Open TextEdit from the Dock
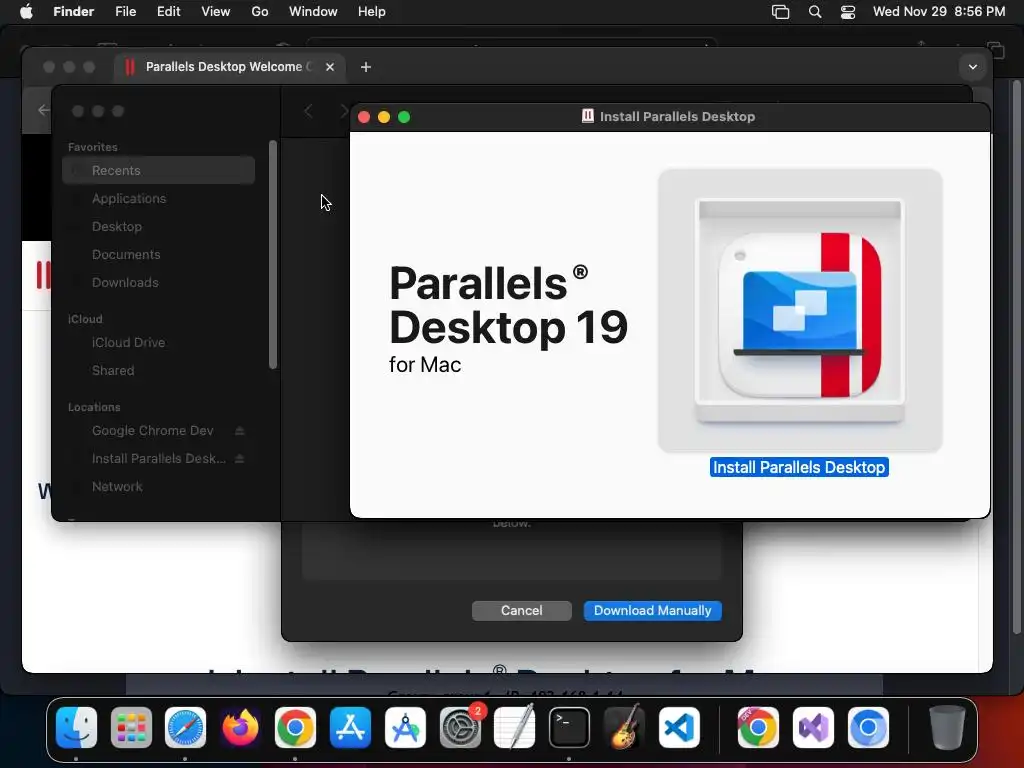This screenshot has width=1024, height=768. [515, 727]
